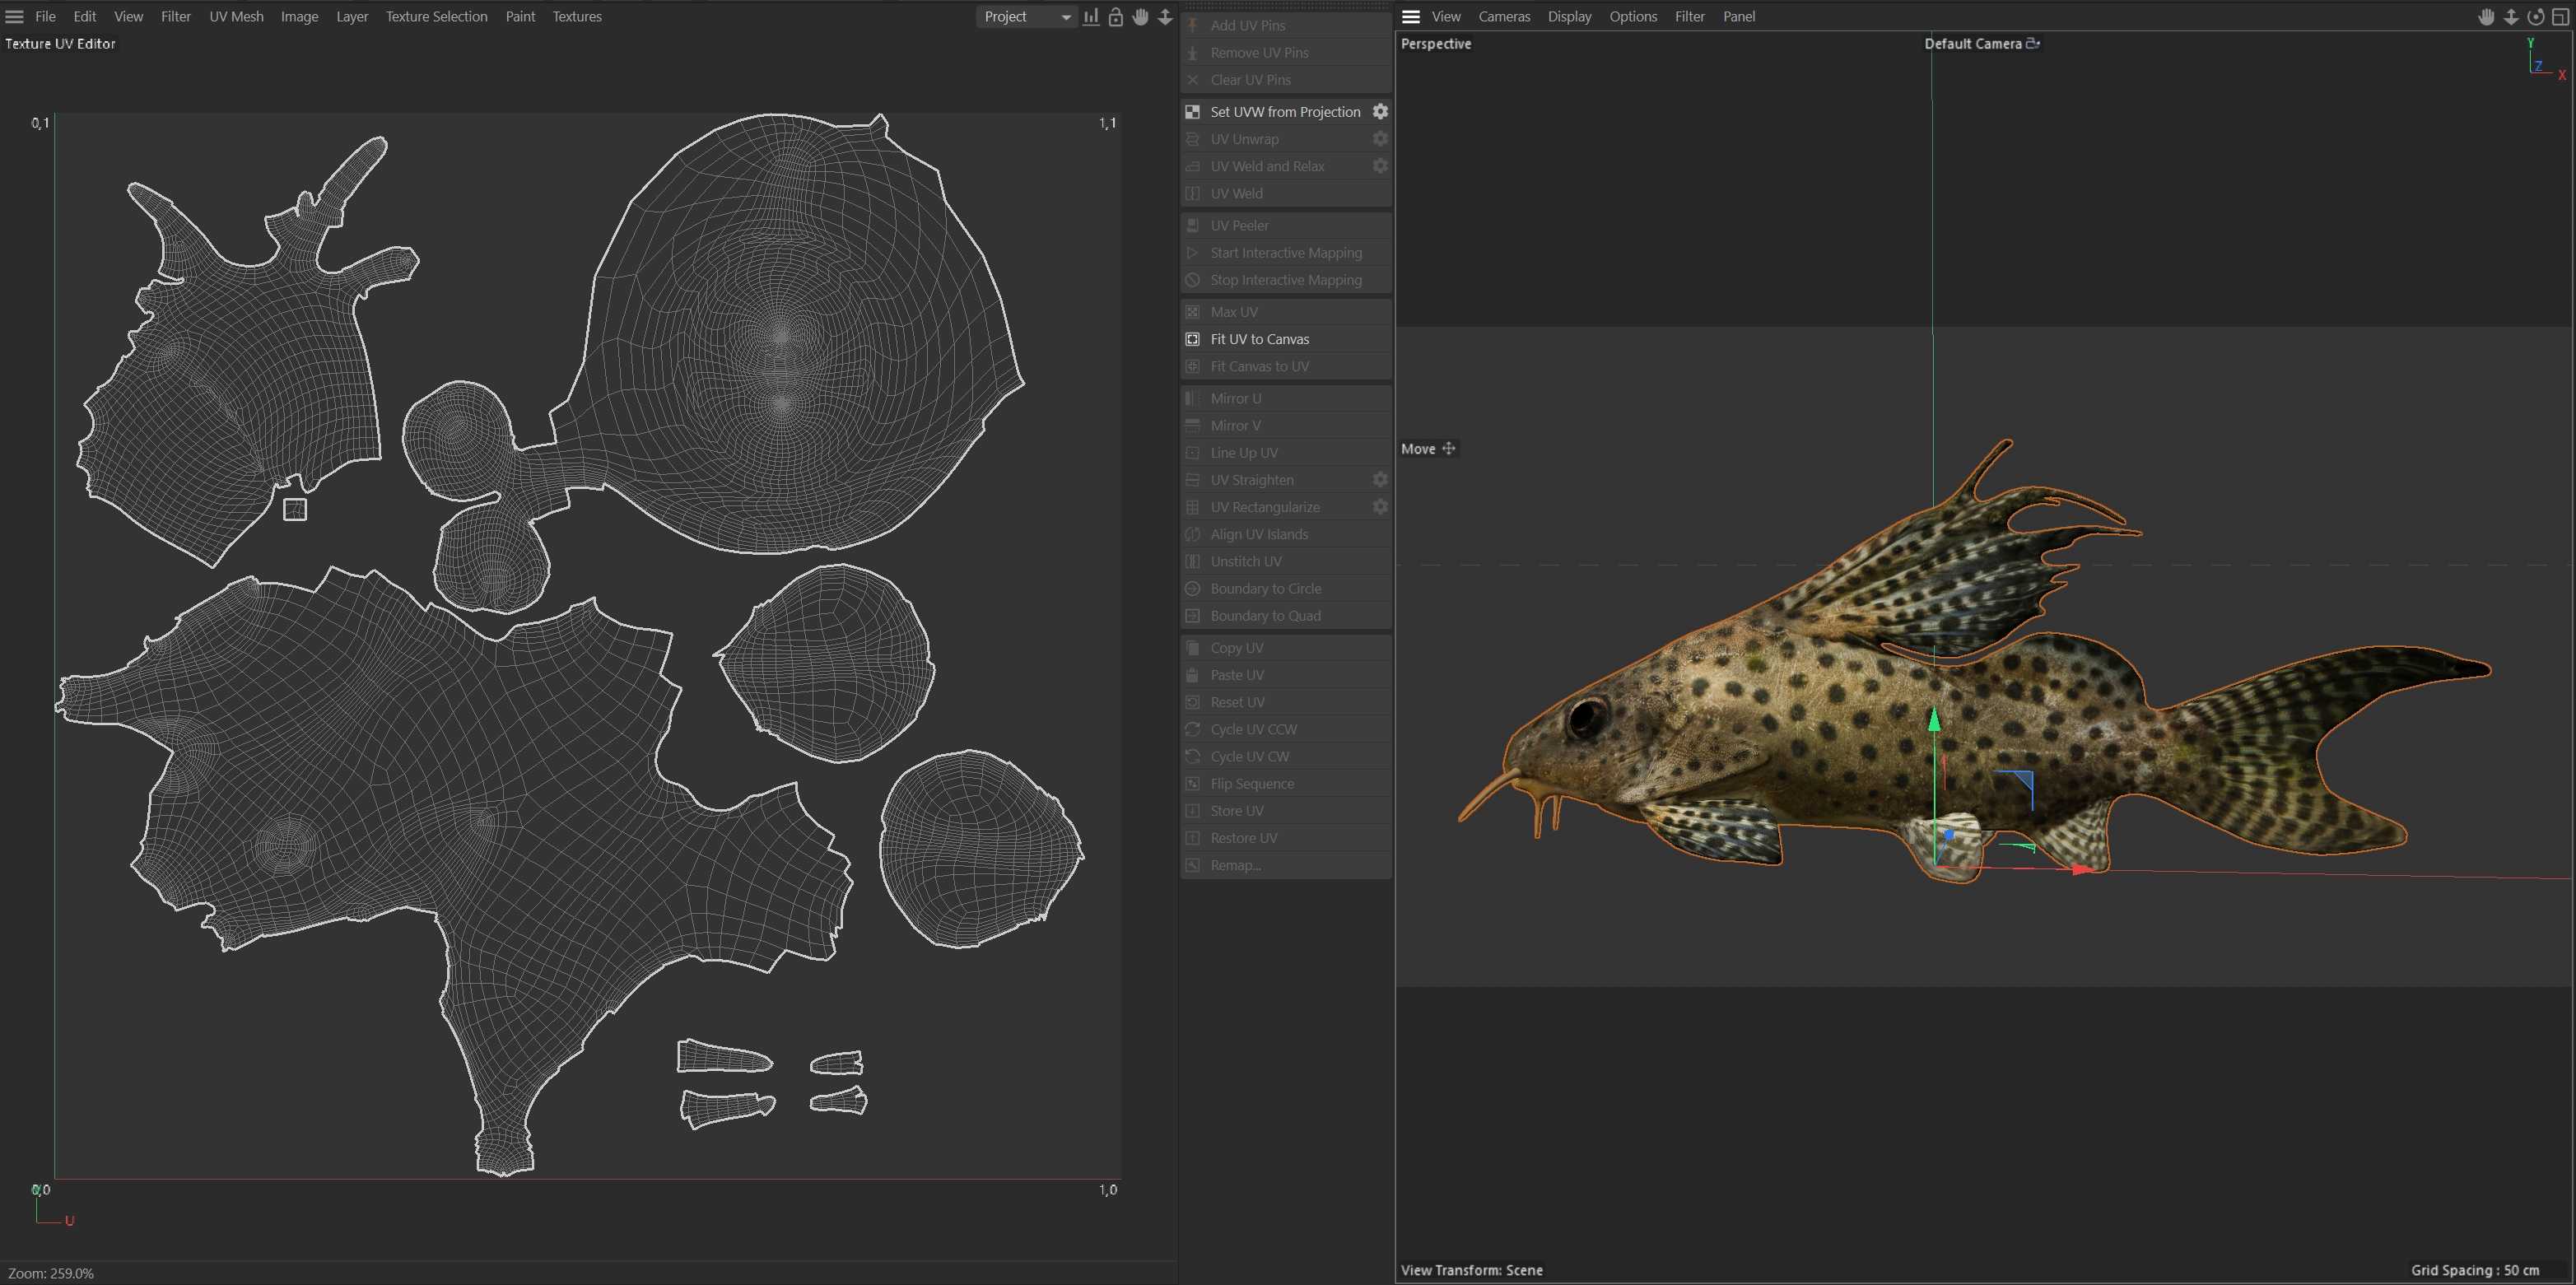2576x1285 pixels.
Task: Click the Fit UV to Canvas icon
Action: point(1192,339)
